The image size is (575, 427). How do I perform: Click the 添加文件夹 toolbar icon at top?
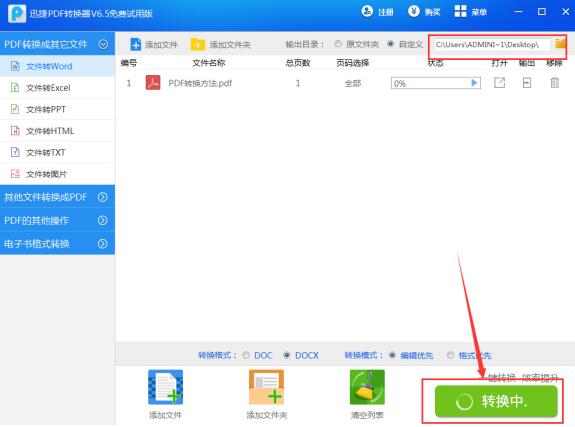(198, 44)
